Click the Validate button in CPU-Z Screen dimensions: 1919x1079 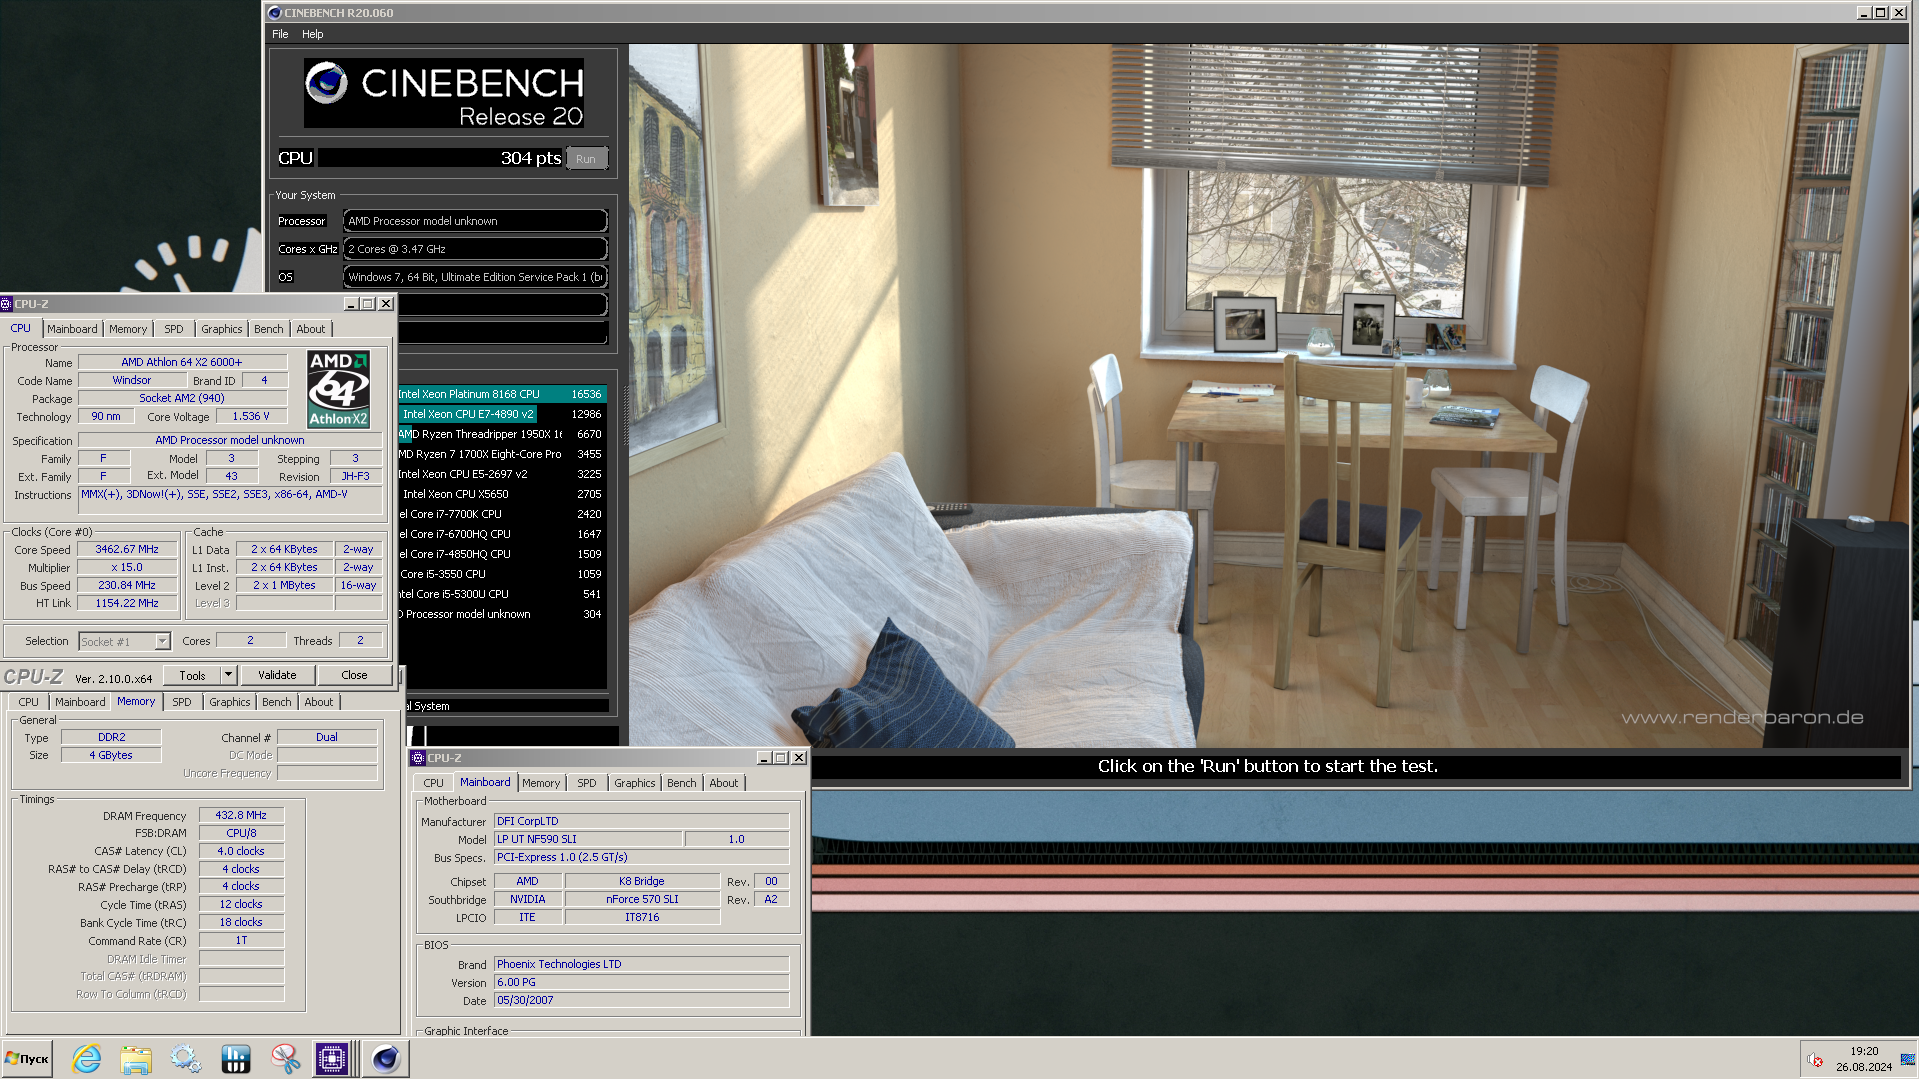[x=277, y=675]
